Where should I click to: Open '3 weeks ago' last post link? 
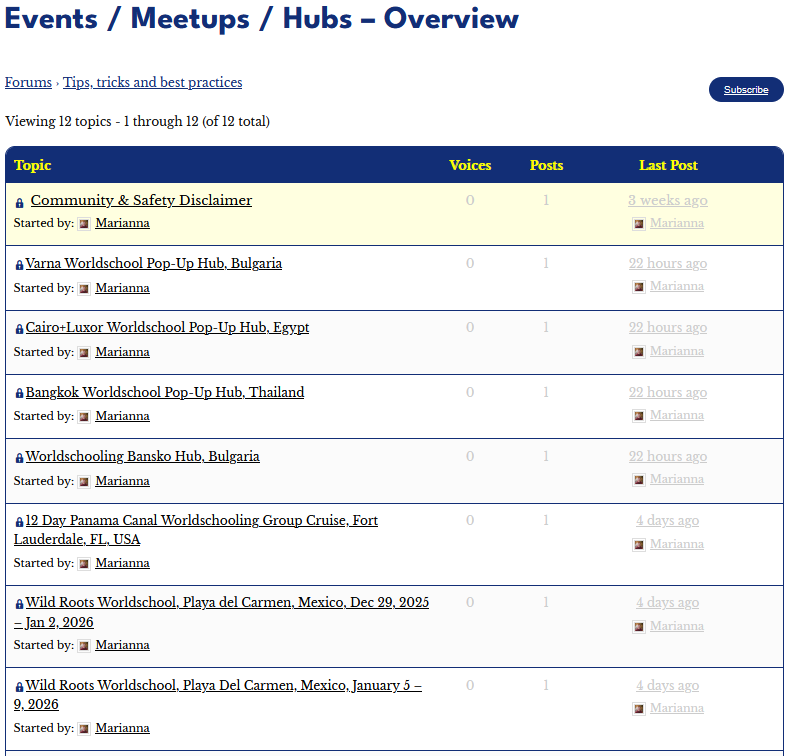(668, 200)
